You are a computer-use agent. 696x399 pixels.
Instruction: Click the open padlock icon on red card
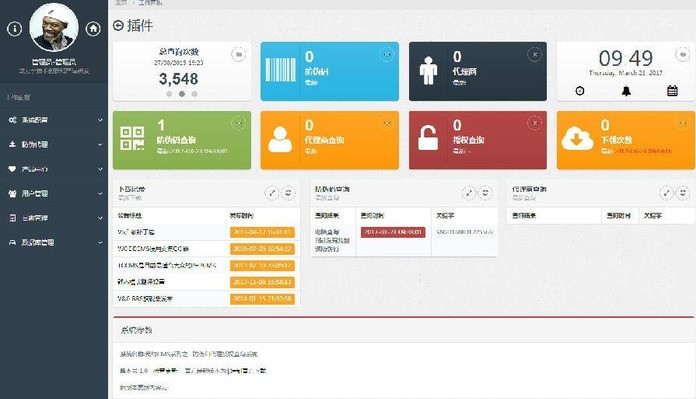428,138
